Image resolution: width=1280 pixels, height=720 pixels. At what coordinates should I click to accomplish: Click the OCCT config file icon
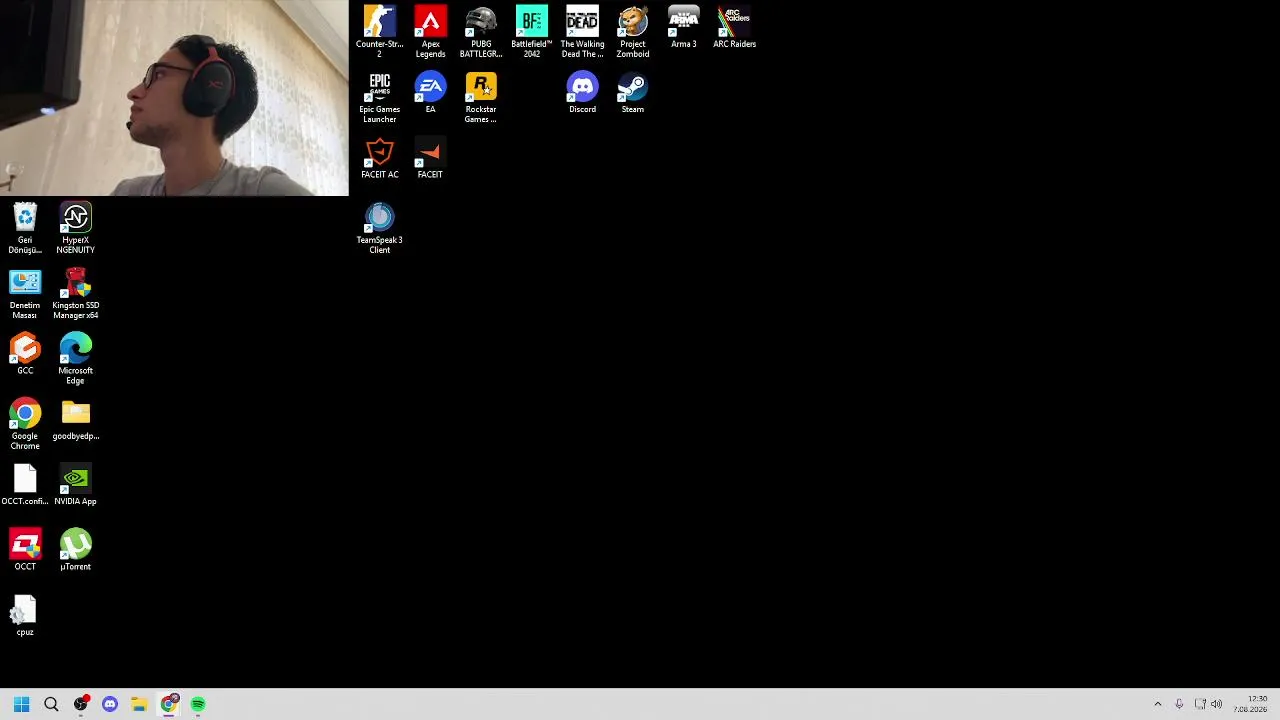tap(25, 485)
